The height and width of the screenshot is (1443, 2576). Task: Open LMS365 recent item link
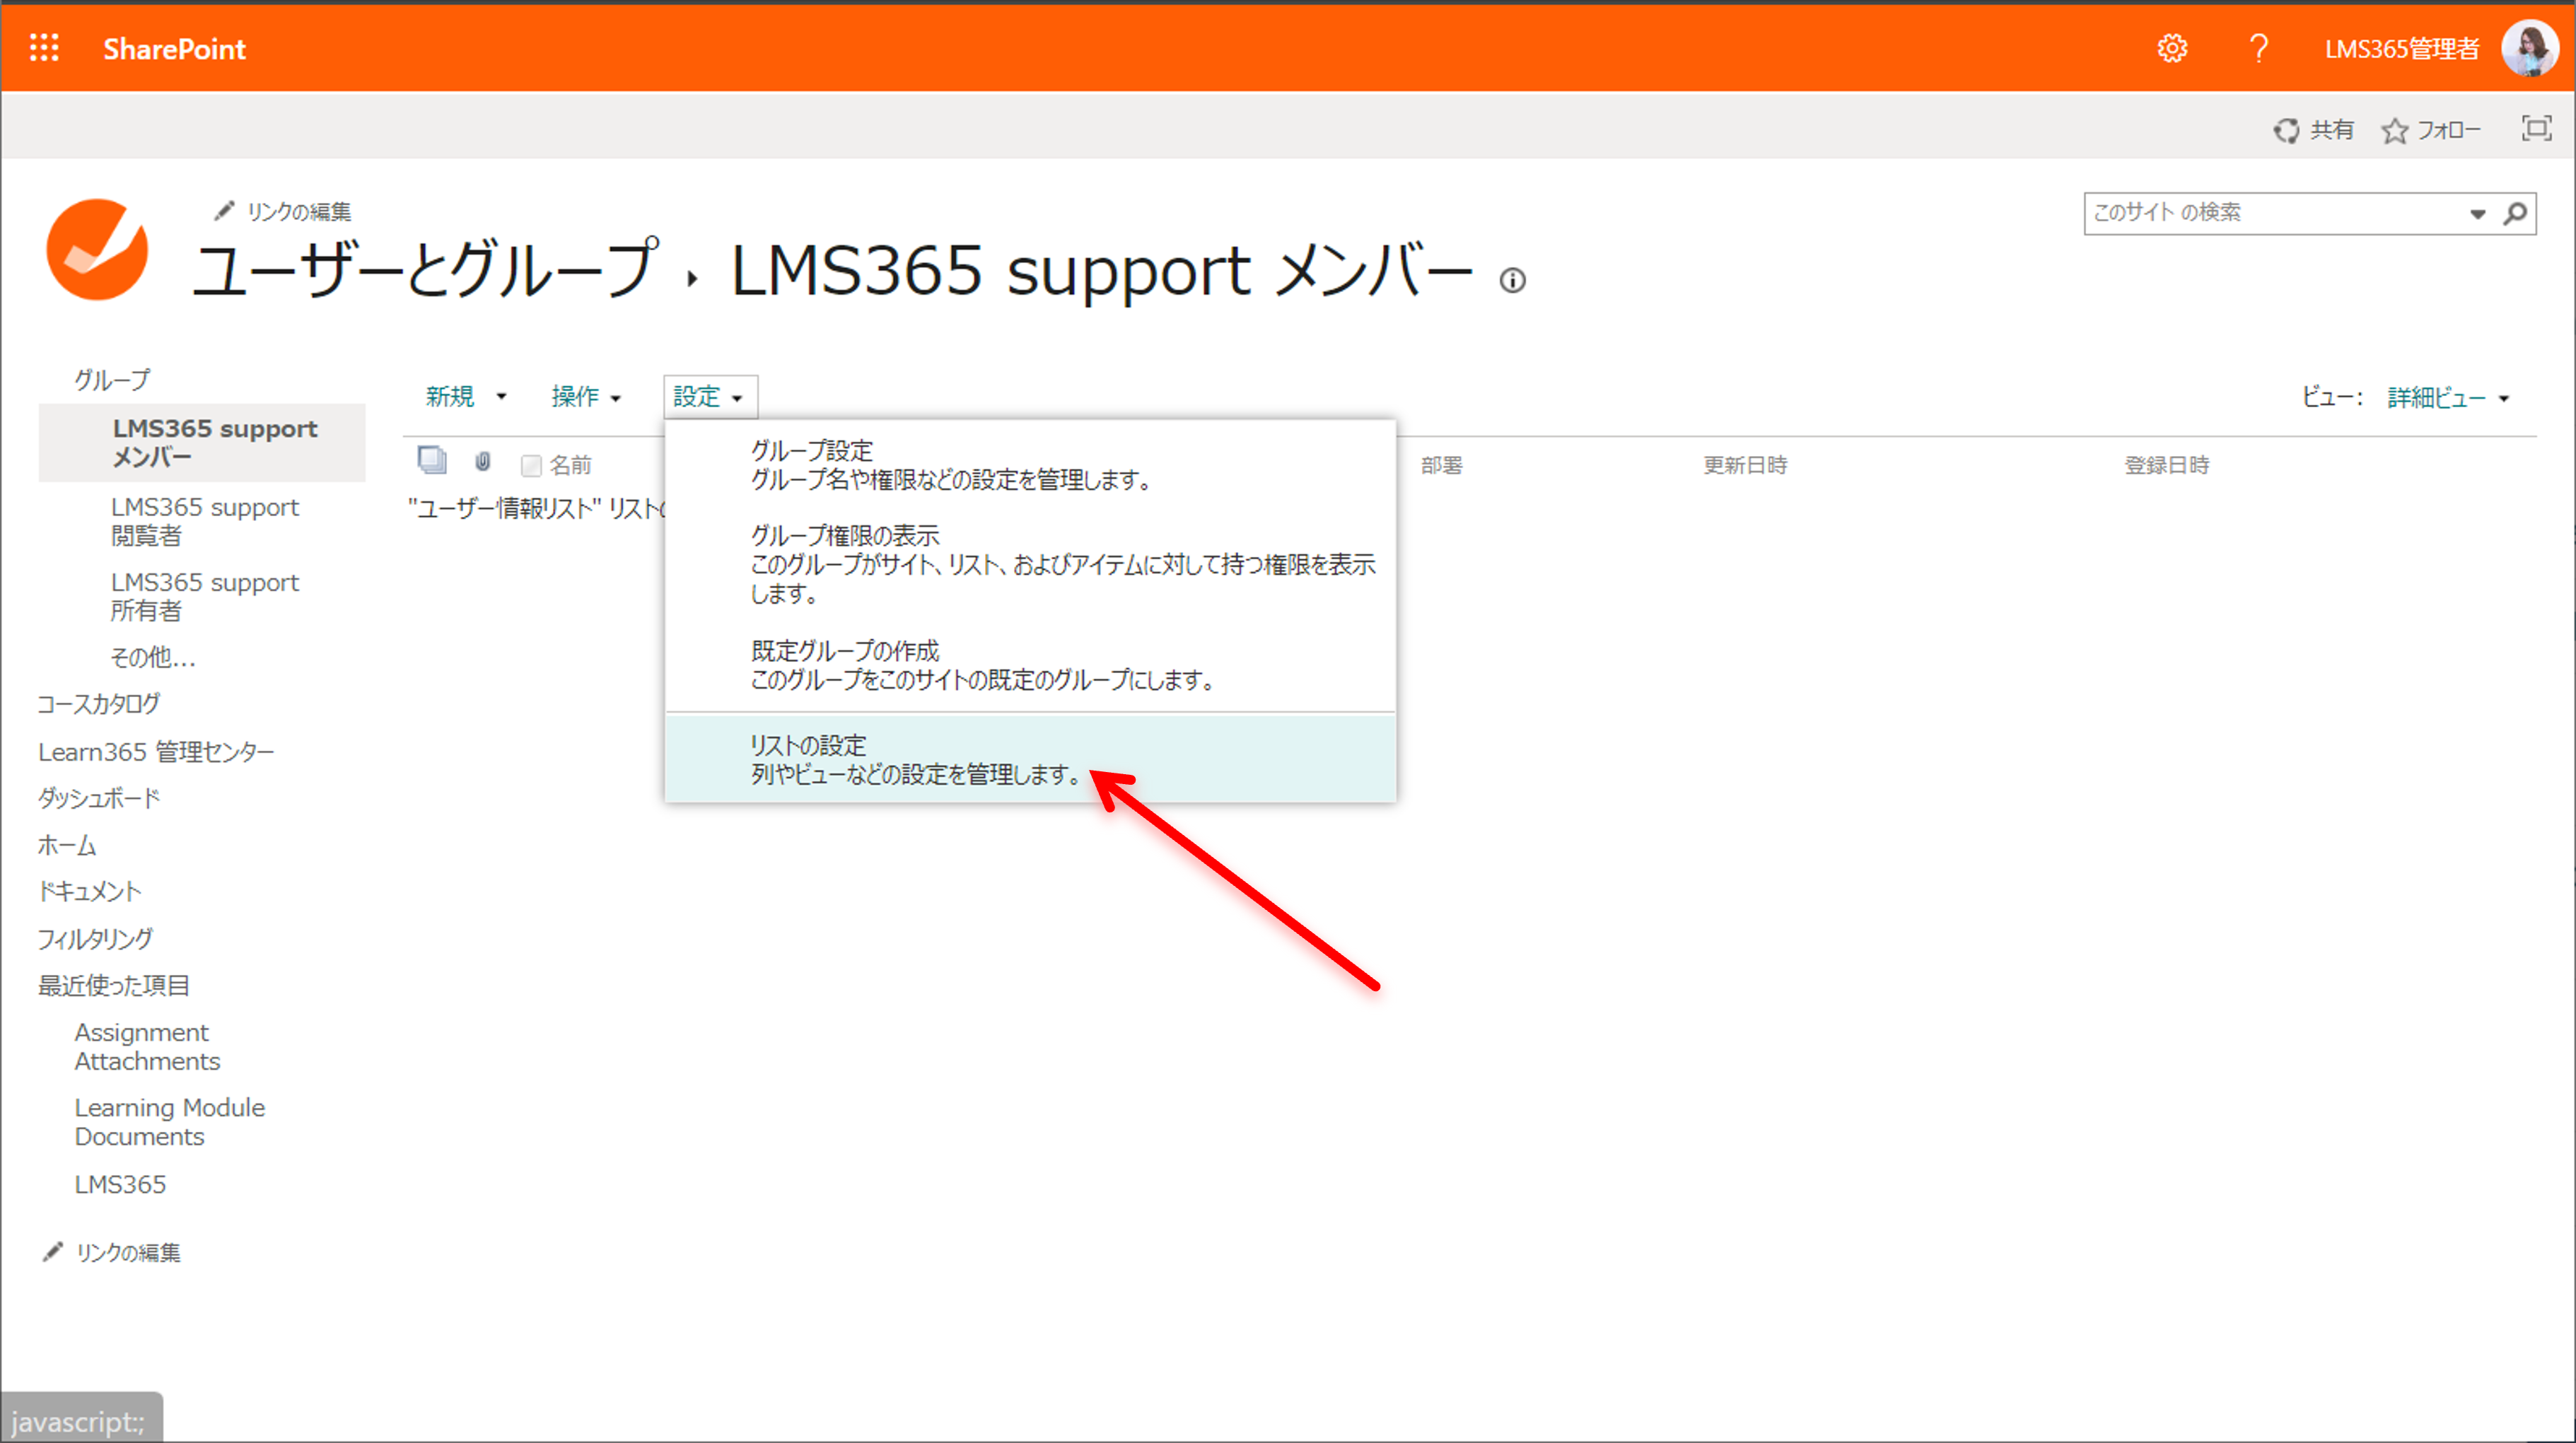click(120, 1184)
